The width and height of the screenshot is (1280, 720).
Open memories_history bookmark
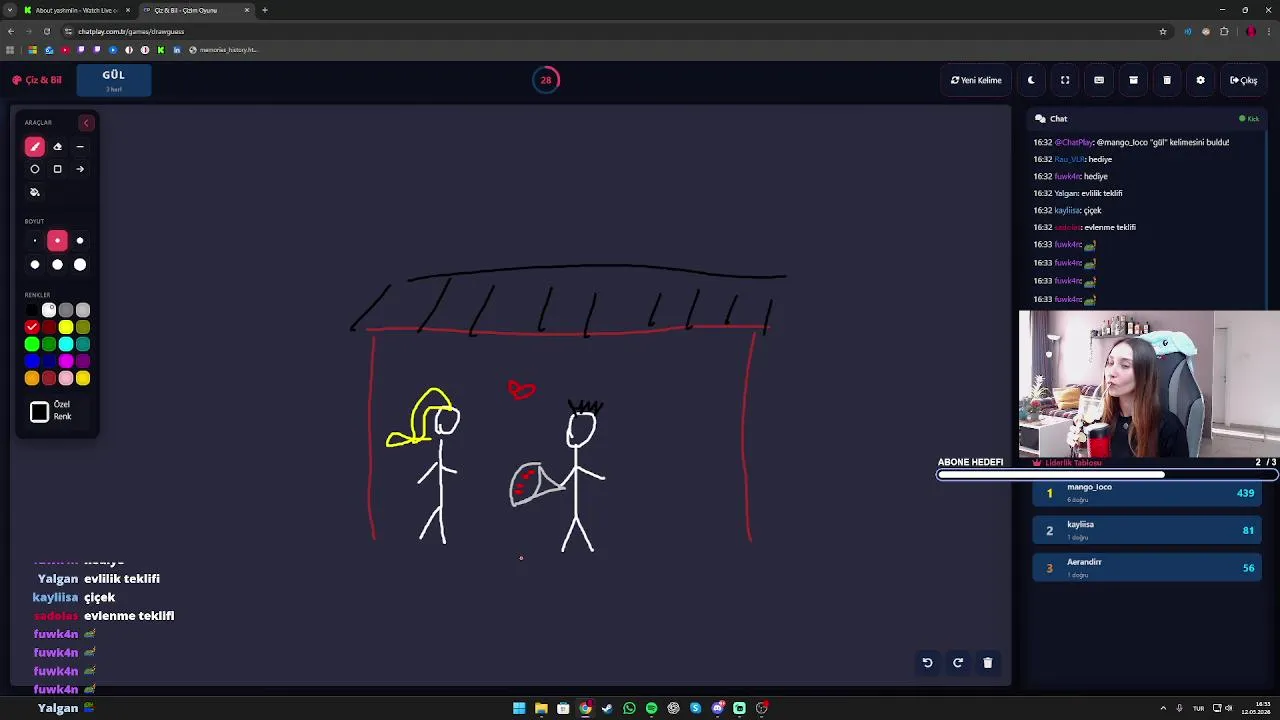coord(223,50)
